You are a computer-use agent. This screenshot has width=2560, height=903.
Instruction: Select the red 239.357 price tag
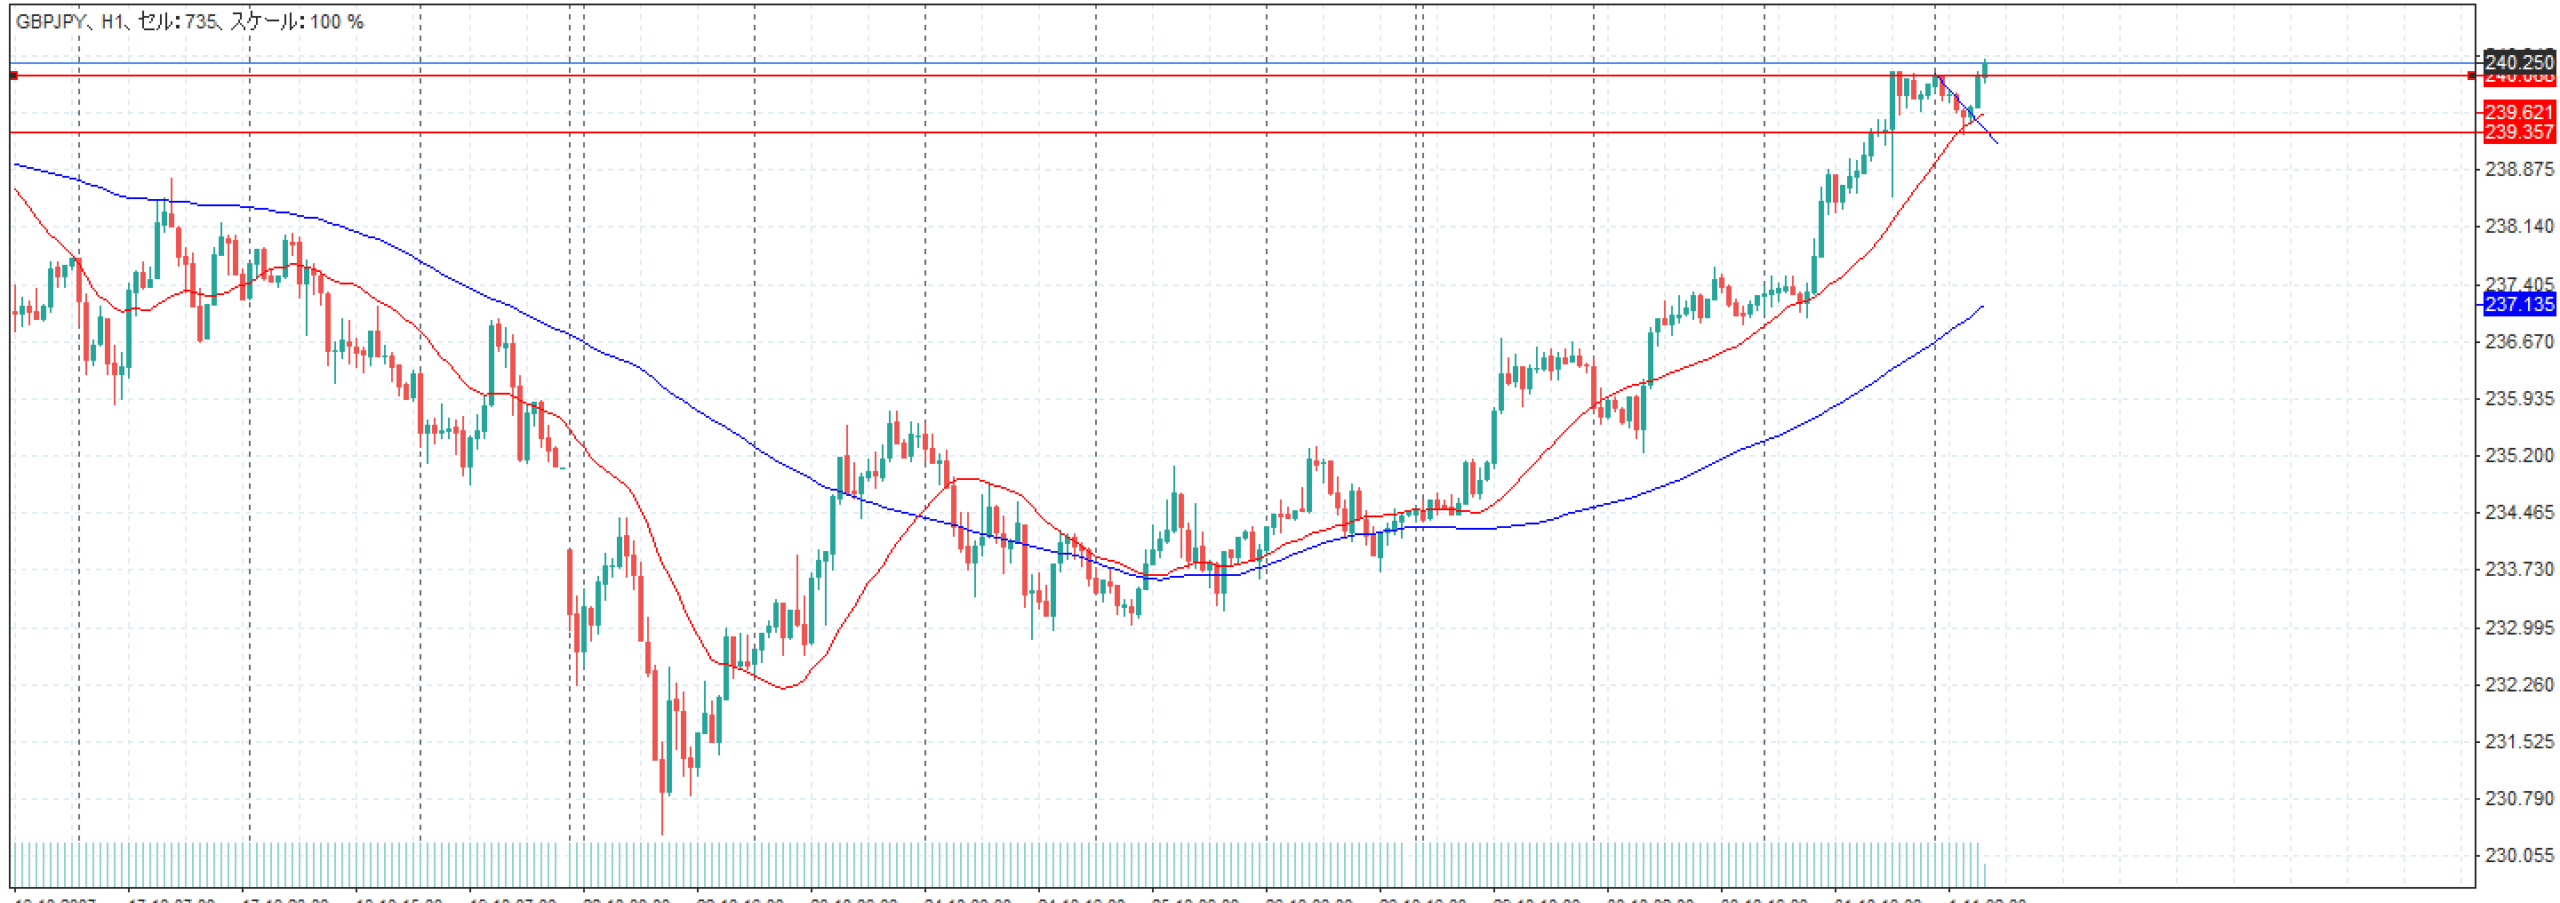point(2518,132)
